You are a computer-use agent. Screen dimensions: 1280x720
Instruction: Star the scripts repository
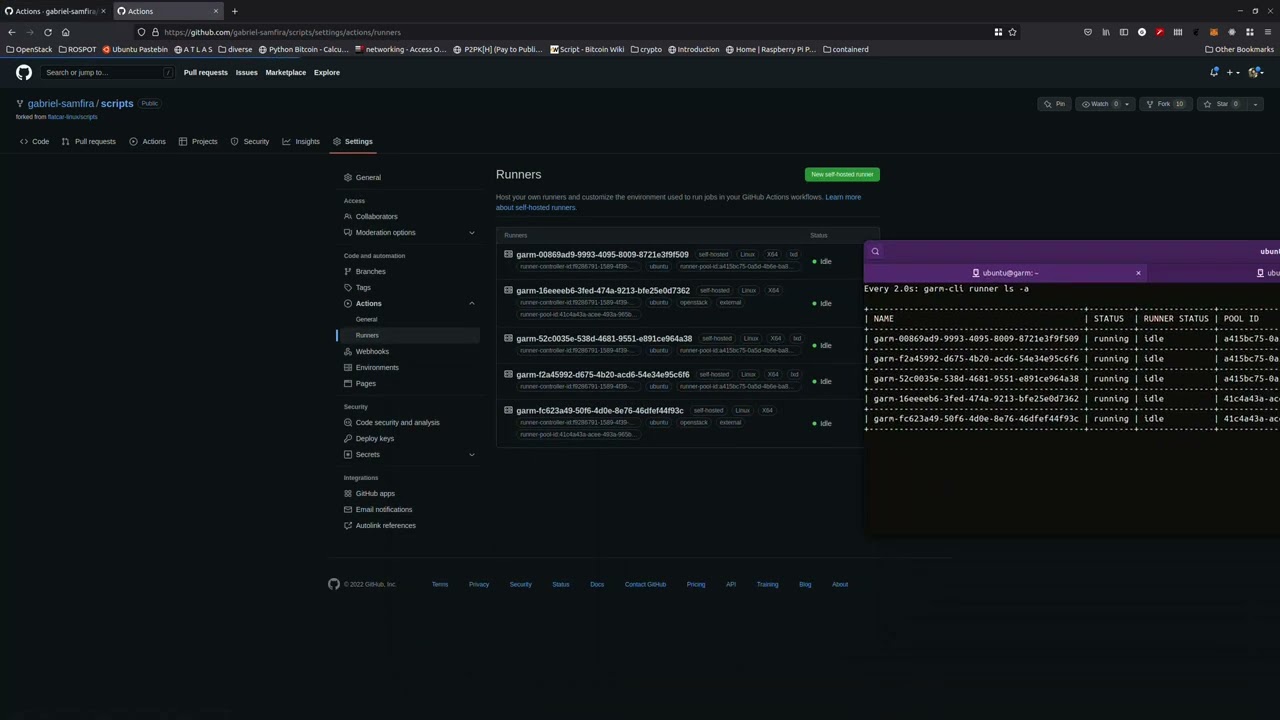[x=1222, y=104]
